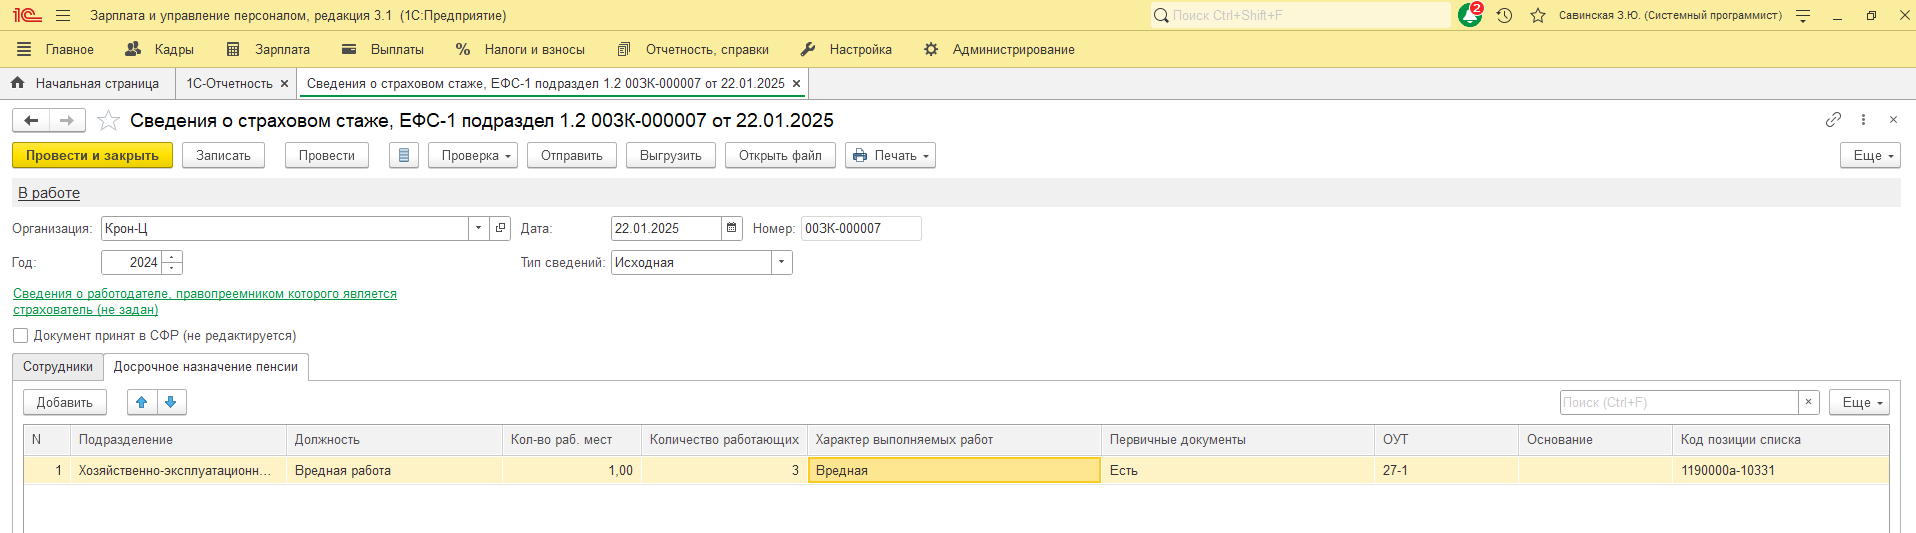Click the table search input field
The height and width of the screenshot is (533, 1916).
(x=1678, y=402)
